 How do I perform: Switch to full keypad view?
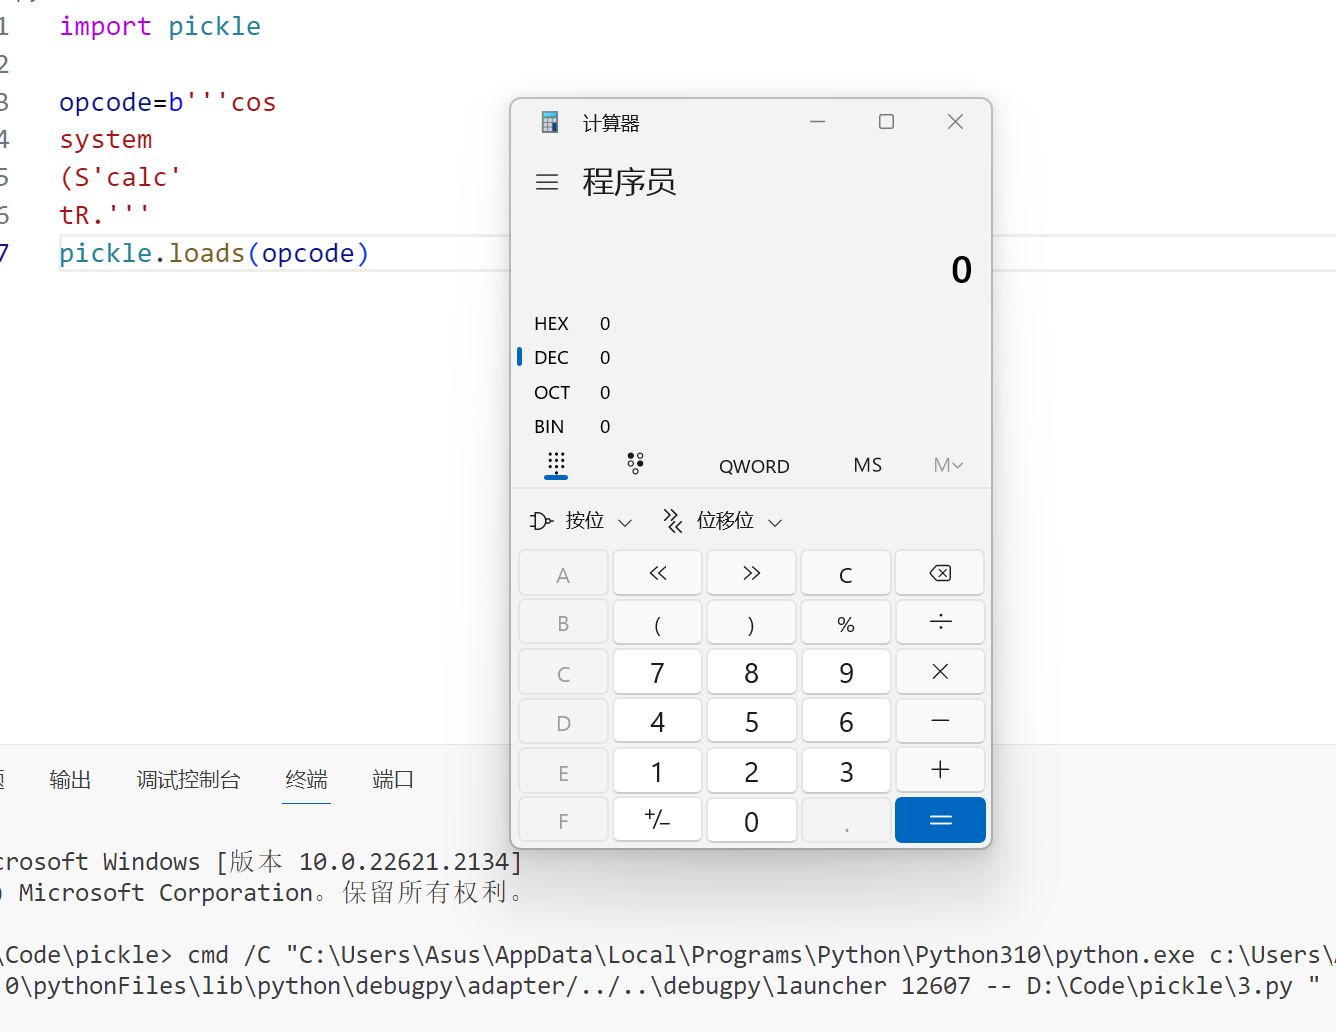coord(556,464)
